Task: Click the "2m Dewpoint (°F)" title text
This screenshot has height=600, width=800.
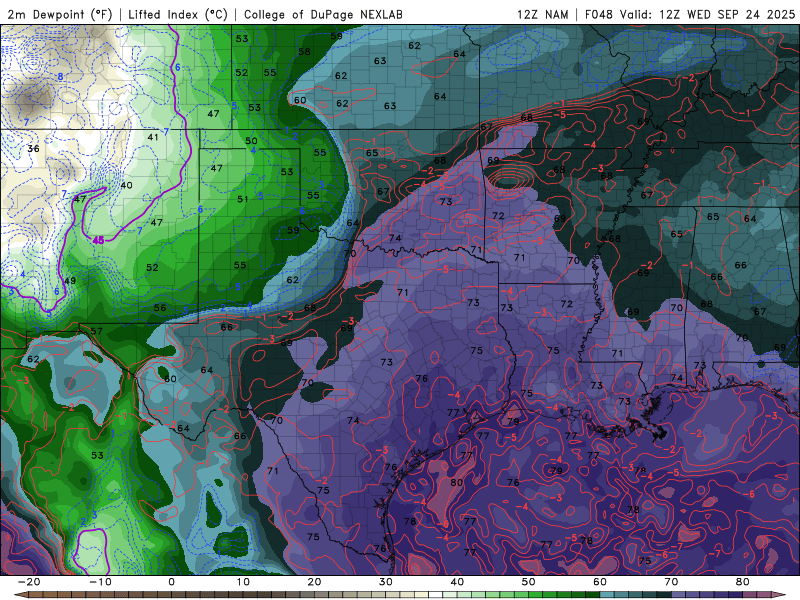Action: 59,14
